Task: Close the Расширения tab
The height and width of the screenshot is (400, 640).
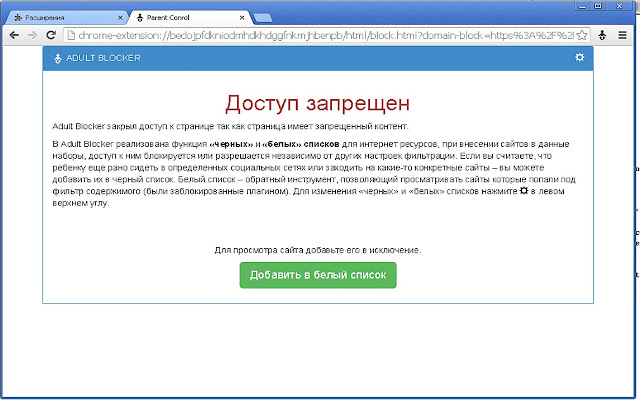Action: click(120, 18)
